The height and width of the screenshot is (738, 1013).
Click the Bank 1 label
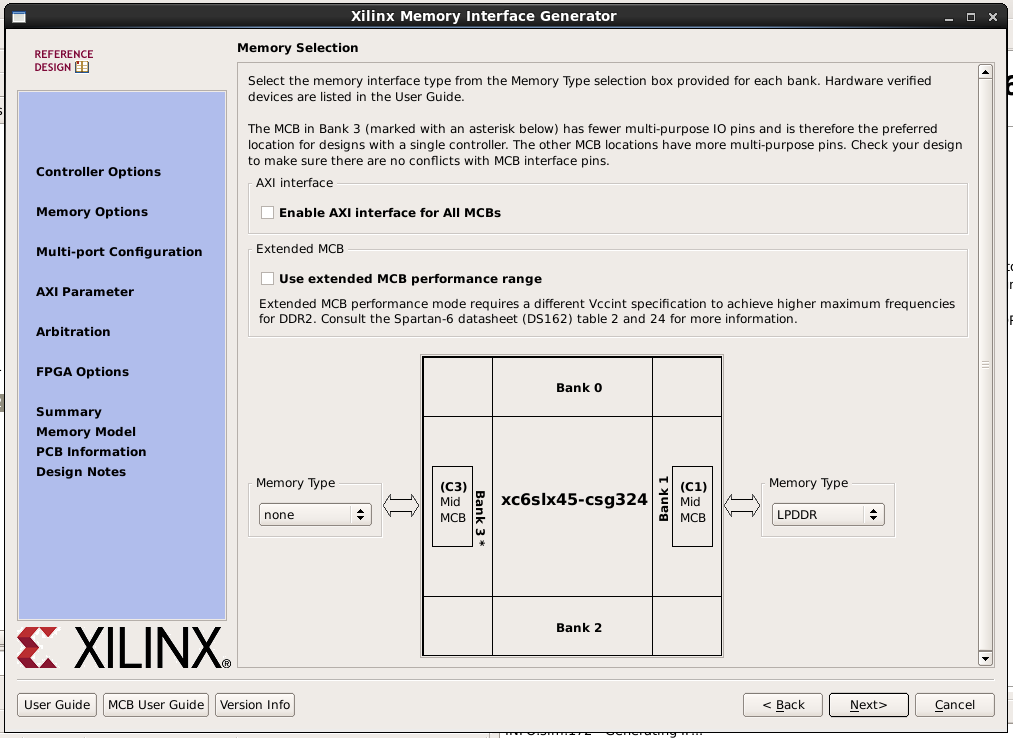[x=663, y=499]
